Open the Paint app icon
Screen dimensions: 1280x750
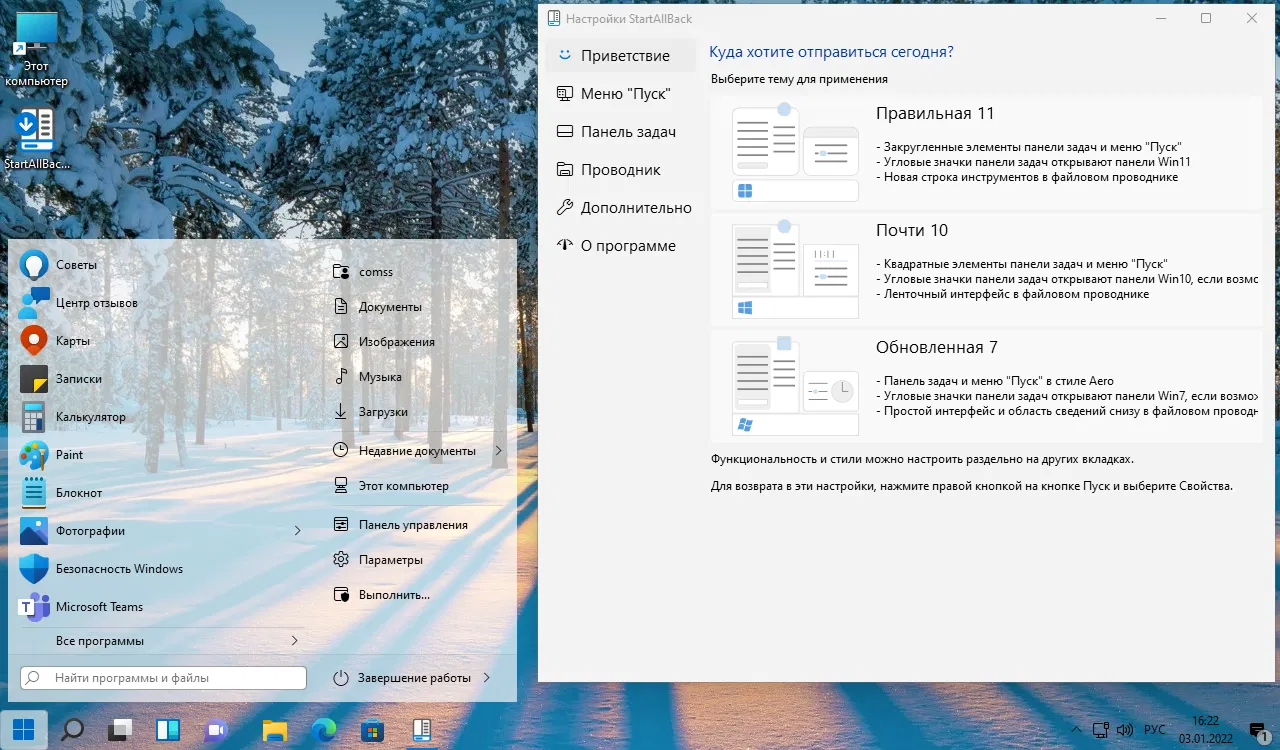click(35, 455)
